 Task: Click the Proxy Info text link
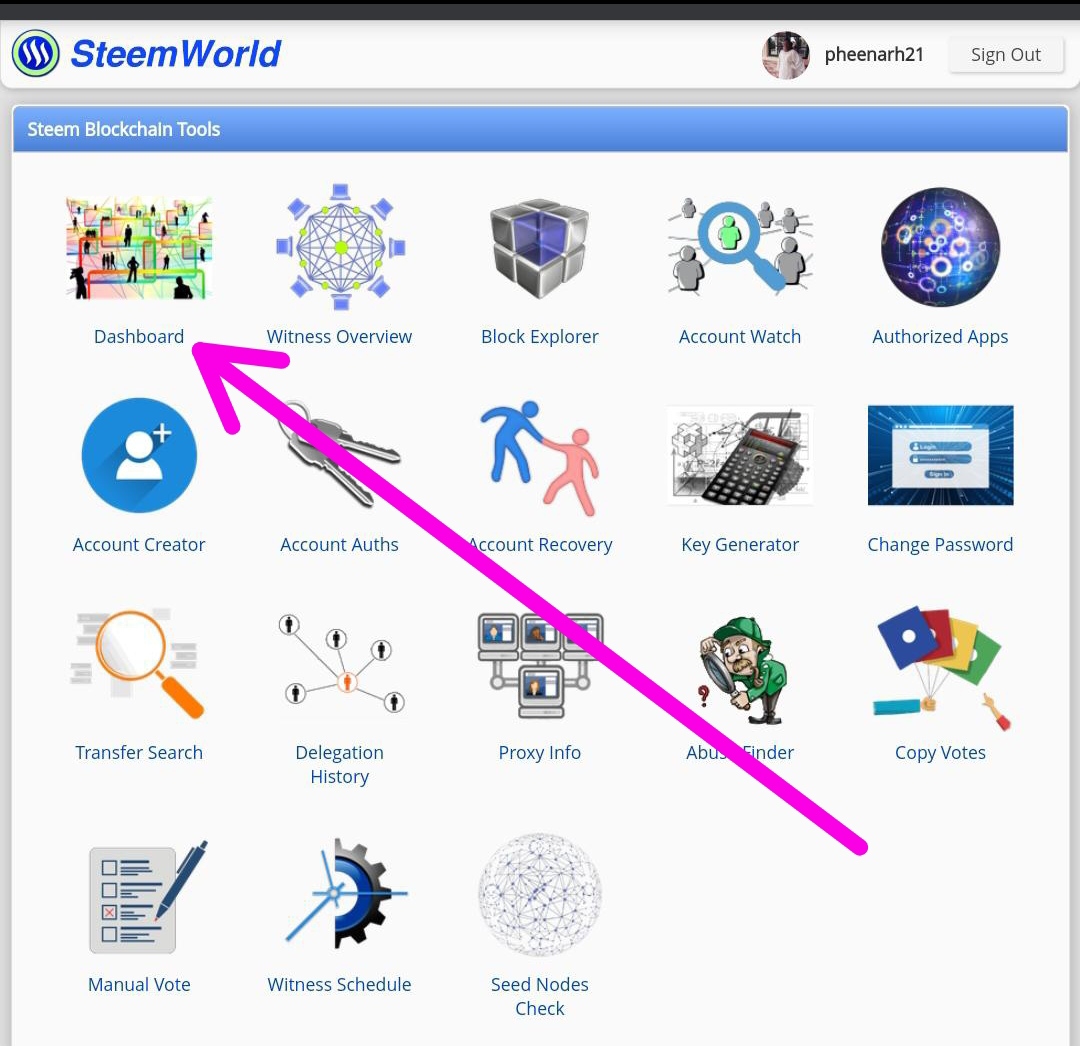pos(540,753)
